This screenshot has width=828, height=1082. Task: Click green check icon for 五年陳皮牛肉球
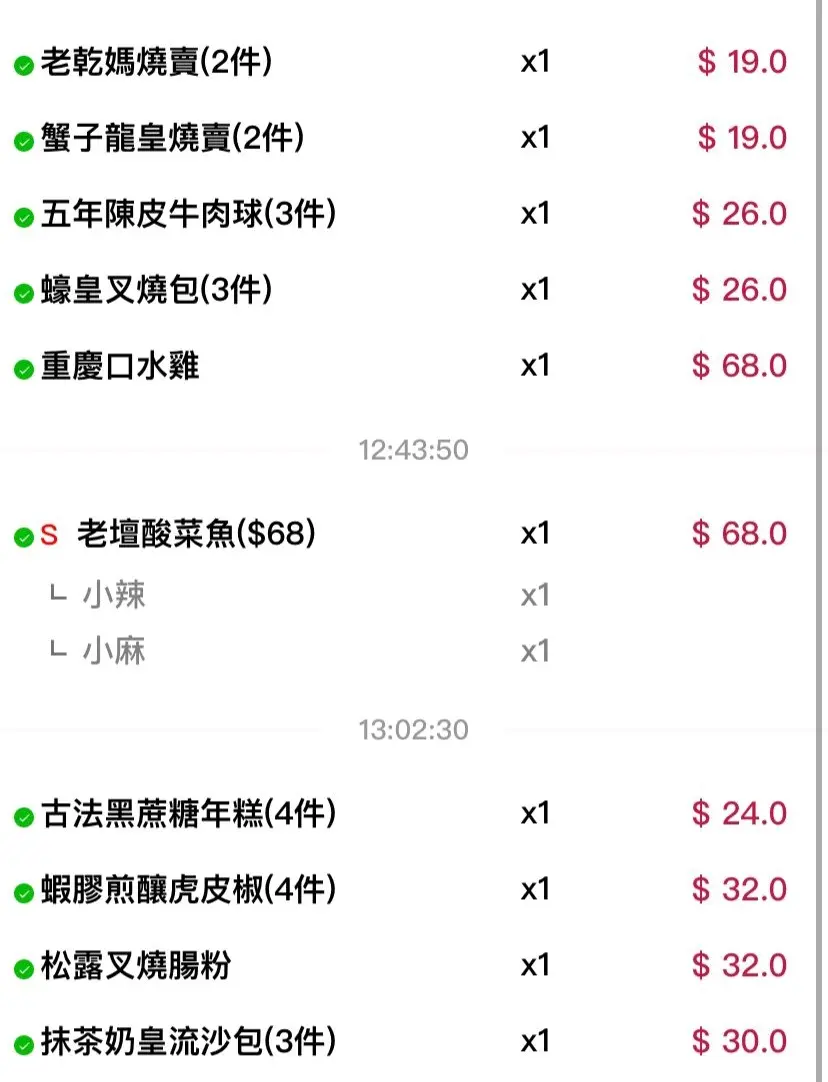pos(24,218)
